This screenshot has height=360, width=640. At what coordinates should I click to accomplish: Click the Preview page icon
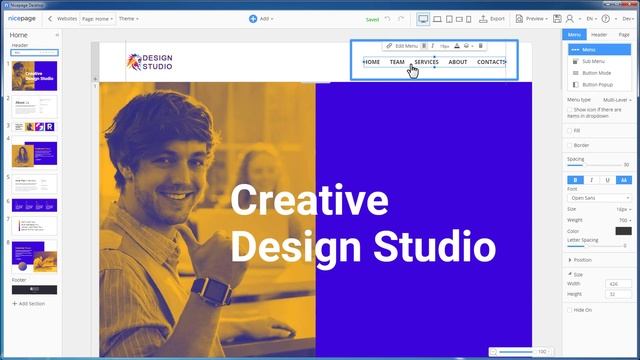tap(519, 19)
